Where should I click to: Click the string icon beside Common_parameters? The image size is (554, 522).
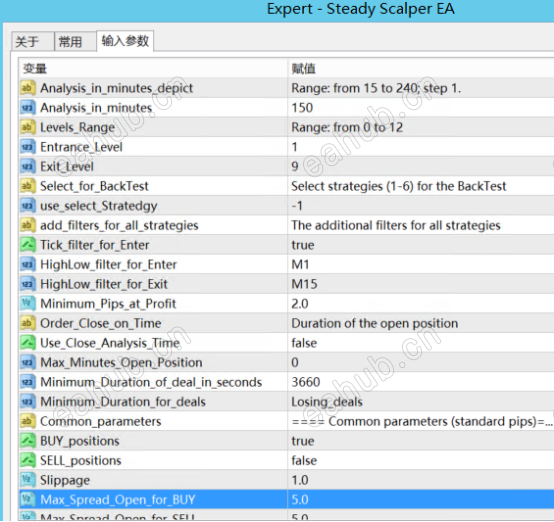point(28,421)
